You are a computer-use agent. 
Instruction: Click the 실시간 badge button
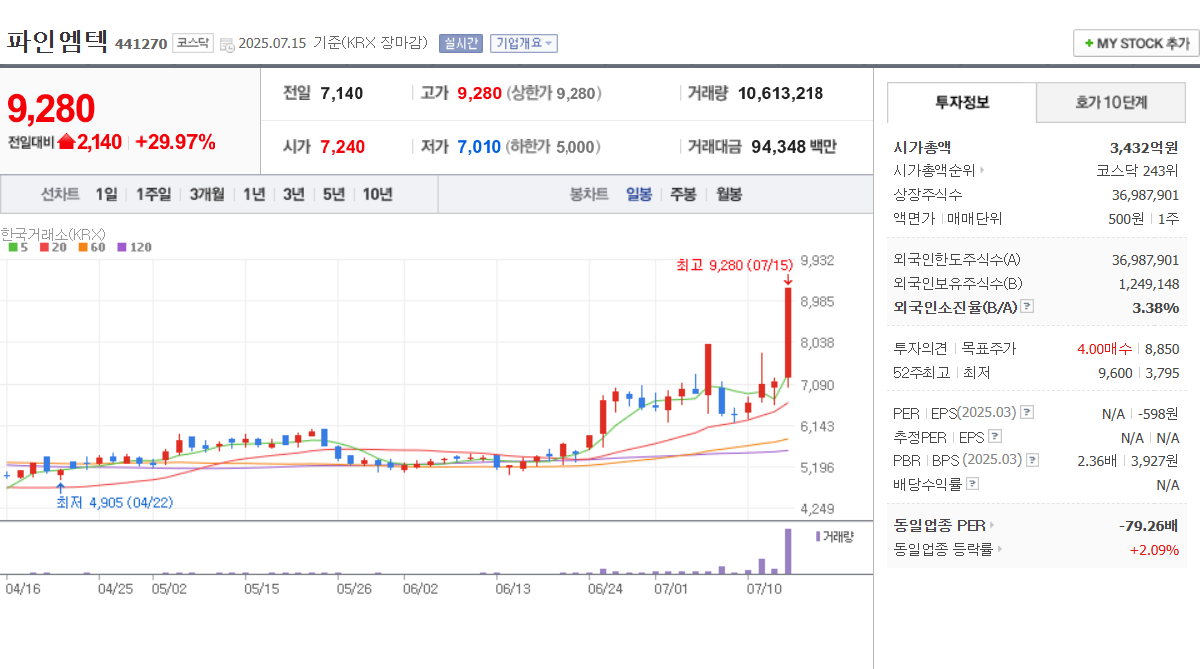coord(461,43)
